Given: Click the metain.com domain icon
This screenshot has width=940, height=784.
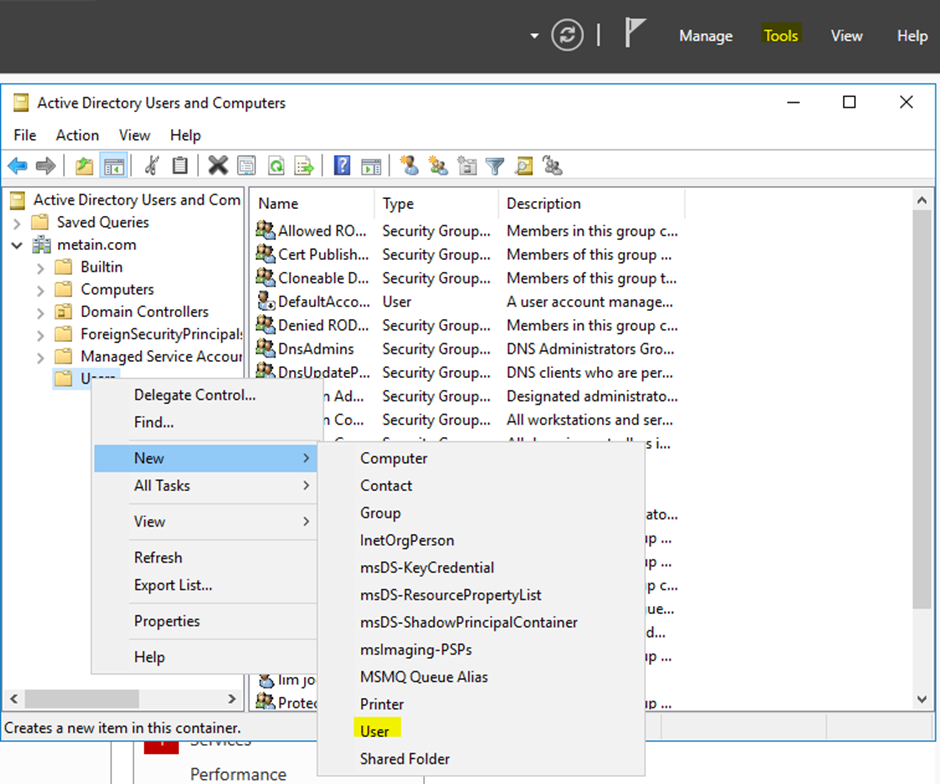Looking at the screenshot, I should tap(41, 245).
